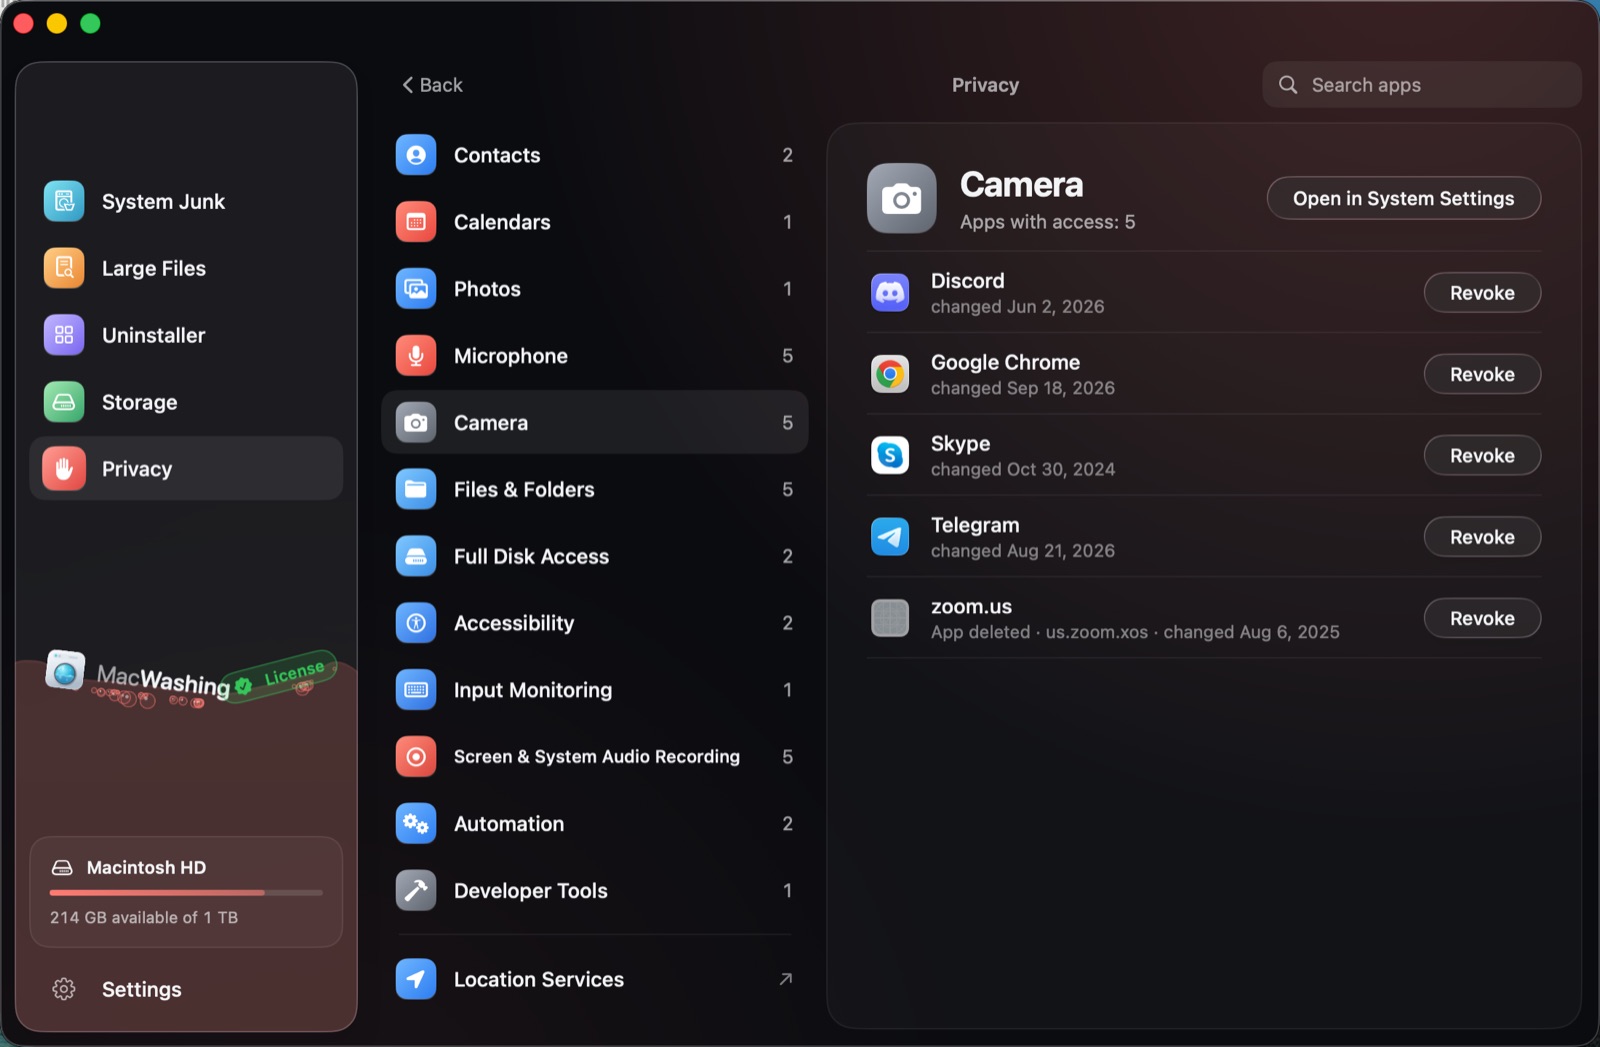The height and width of the screenshot is (1047, 1600).
Task: Click the Location Services arrow icon
Action: click(416, 979)
